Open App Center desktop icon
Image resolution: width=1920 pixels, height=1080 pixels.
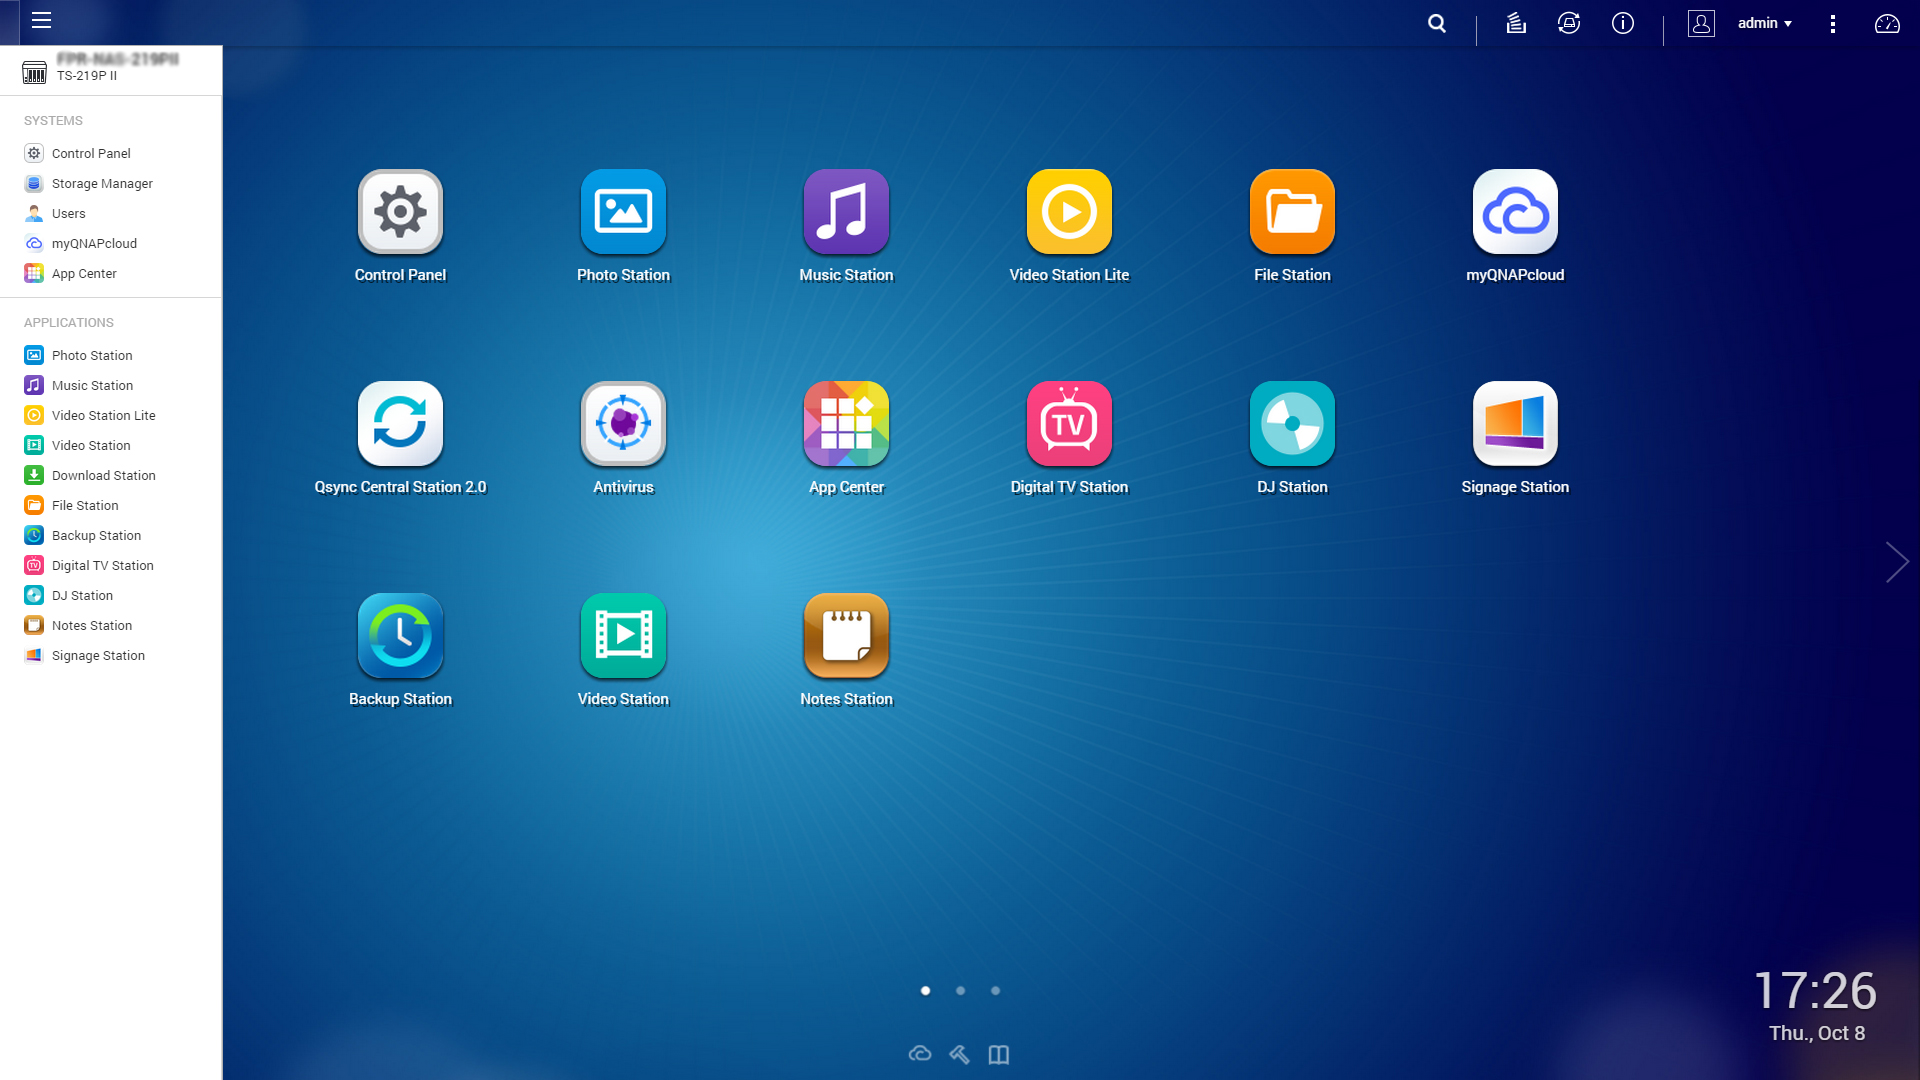(846, 424)
